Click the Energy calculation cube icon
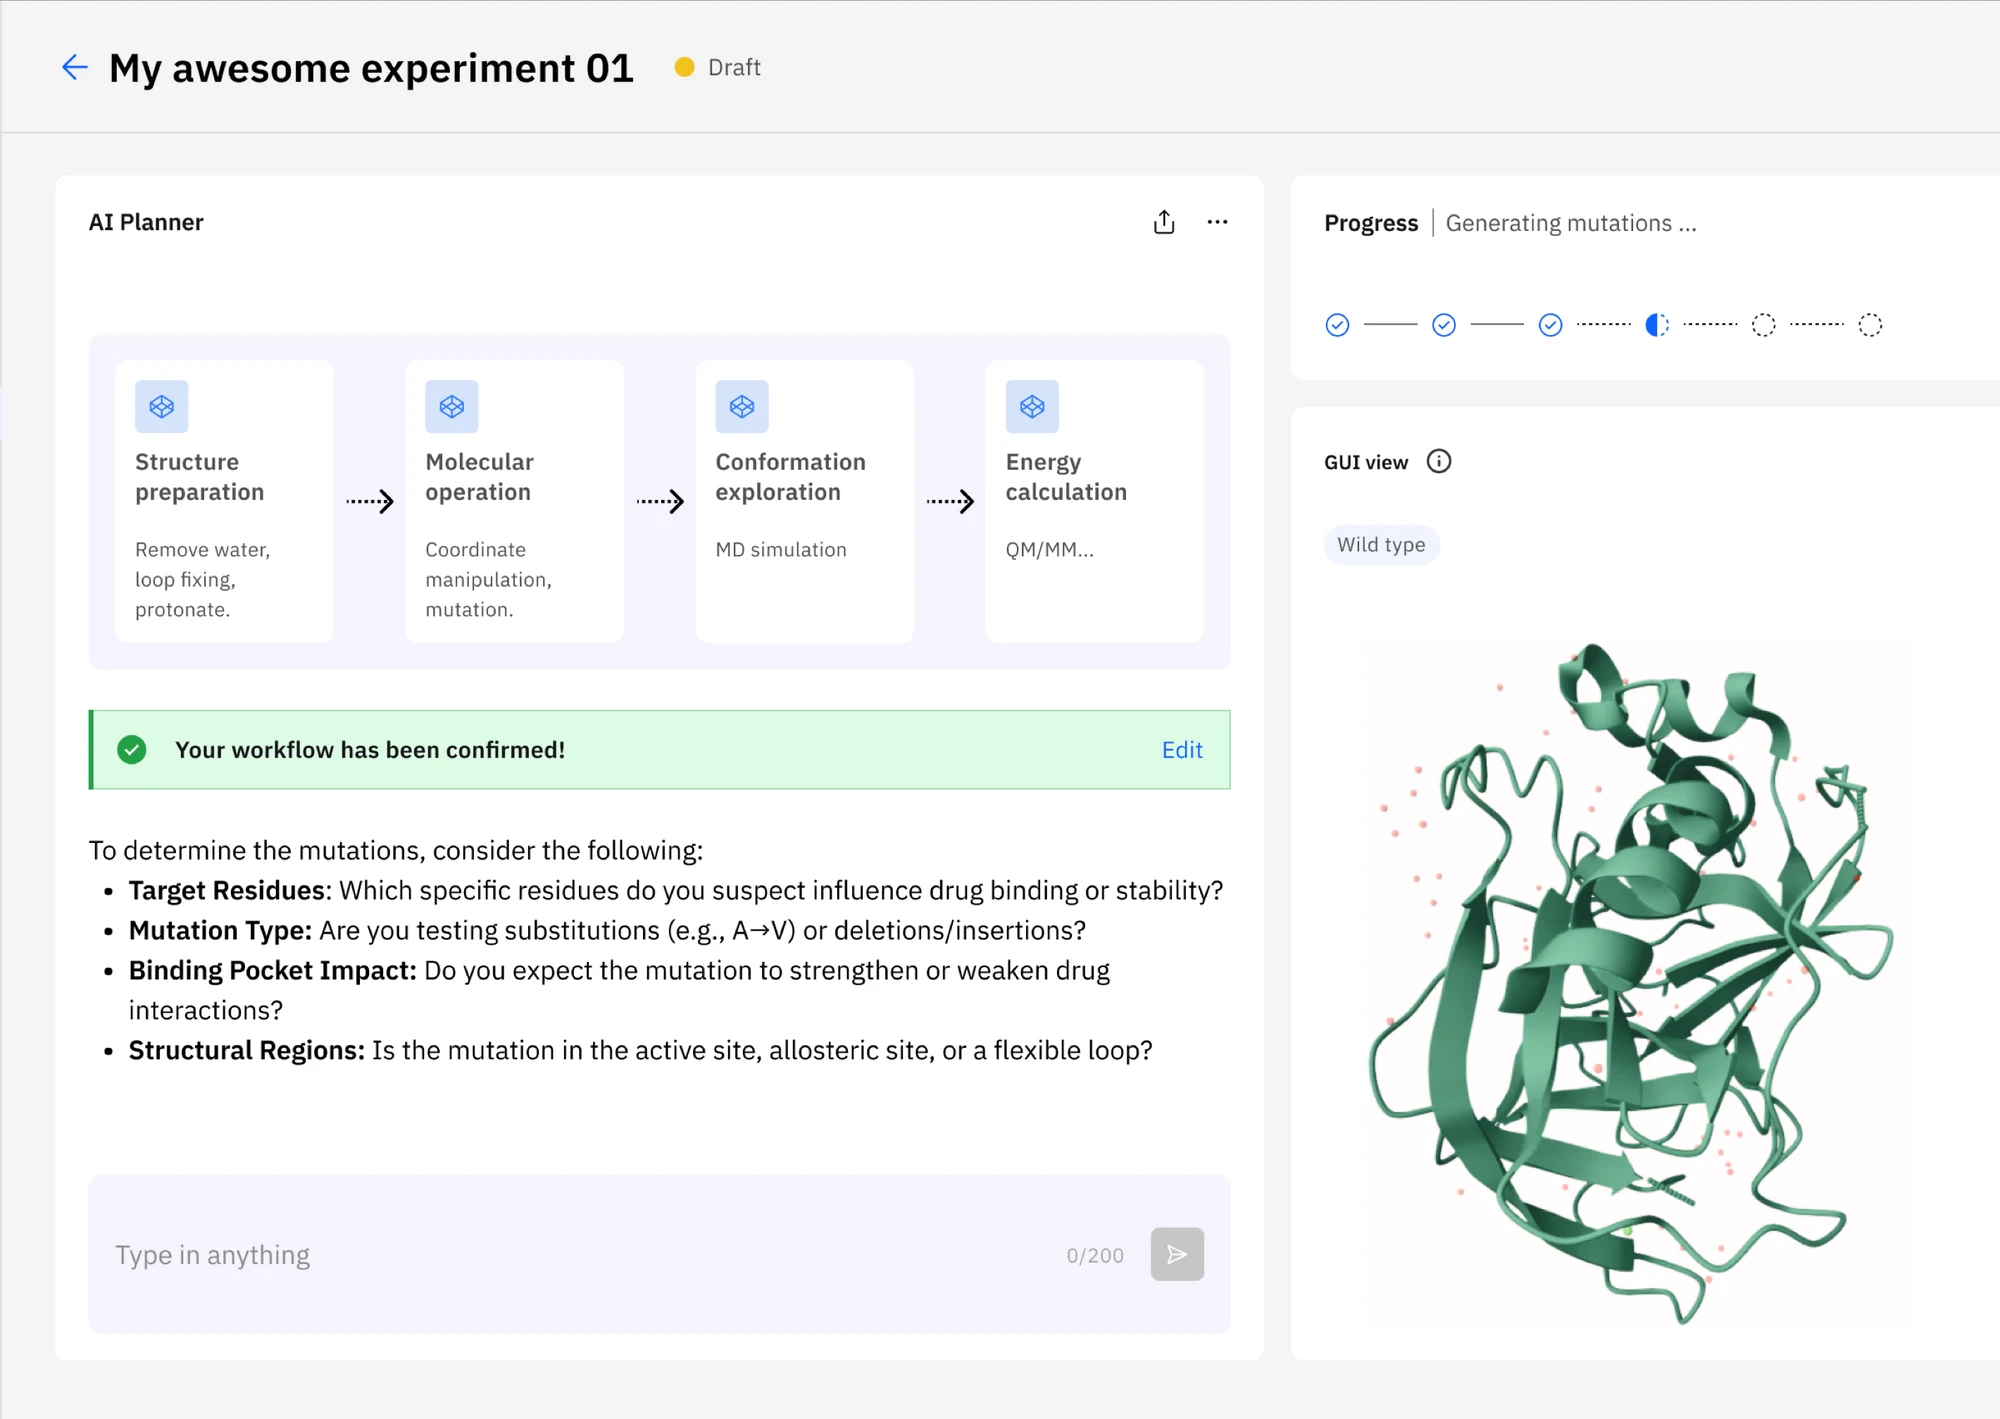Screen dimensions: 2000x1419 pos(1032,406)
